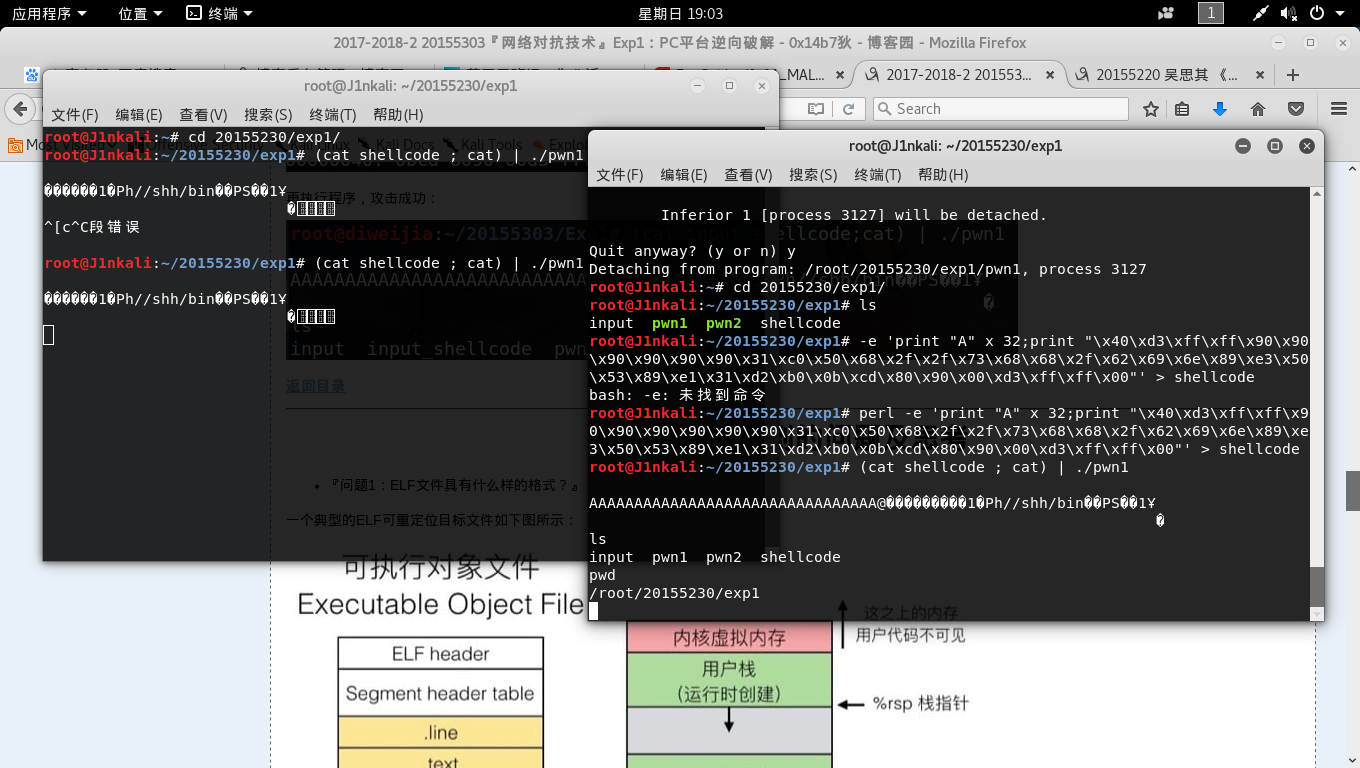Screen dimensions: 1360x768
Task: Click 'Executable Object File' heading
Action: (x=440, y=604)
